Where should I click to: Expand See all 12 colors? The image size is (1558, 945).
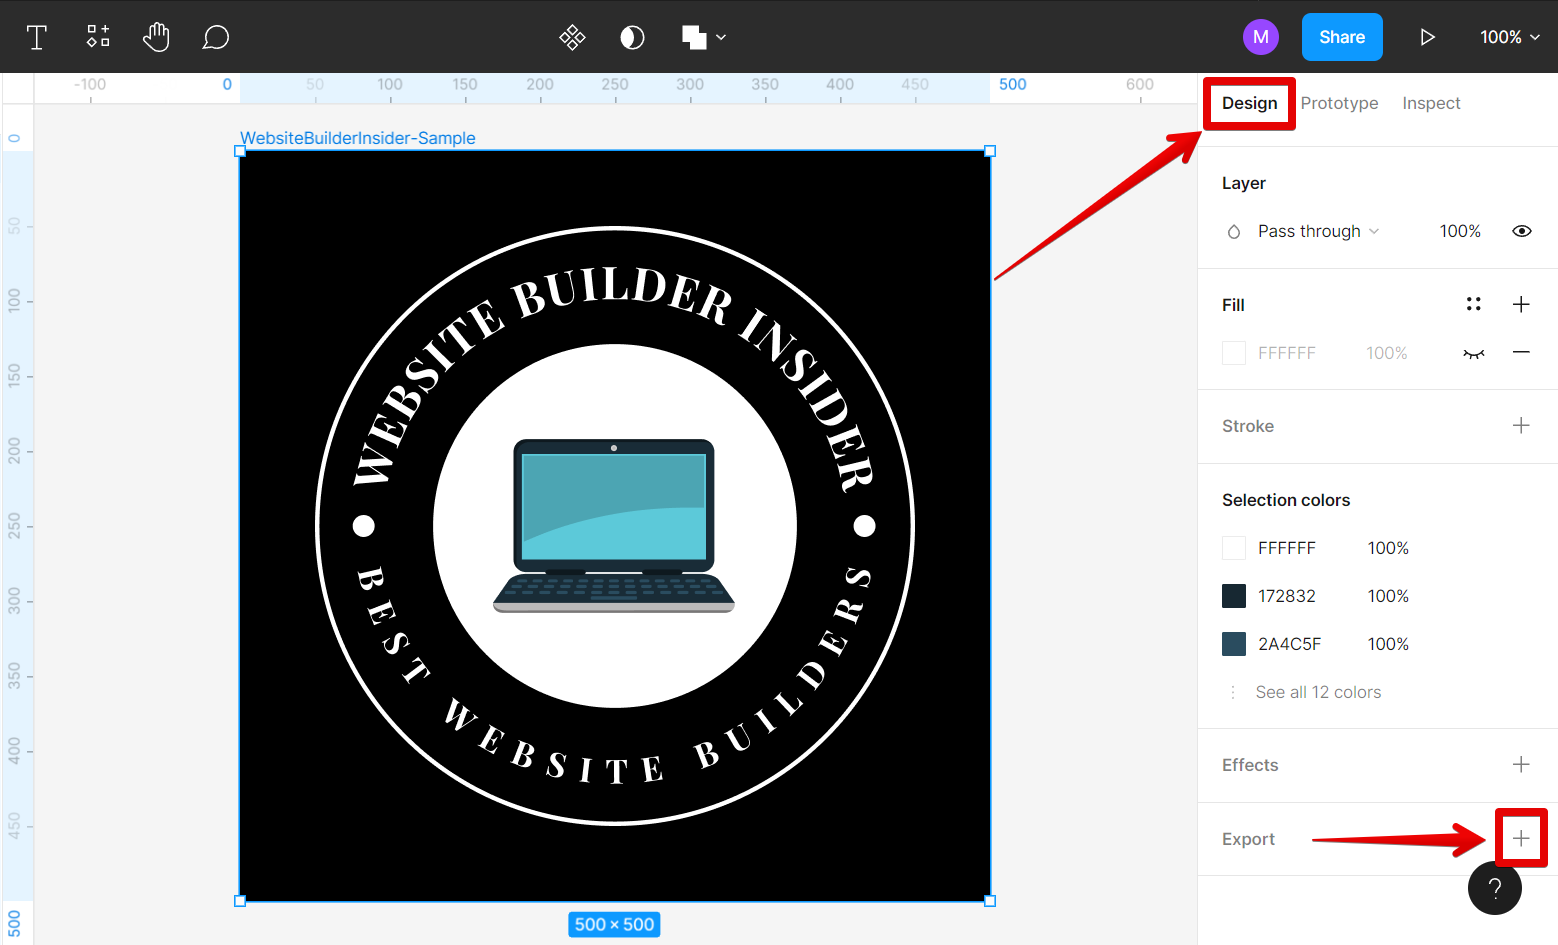1317,692
